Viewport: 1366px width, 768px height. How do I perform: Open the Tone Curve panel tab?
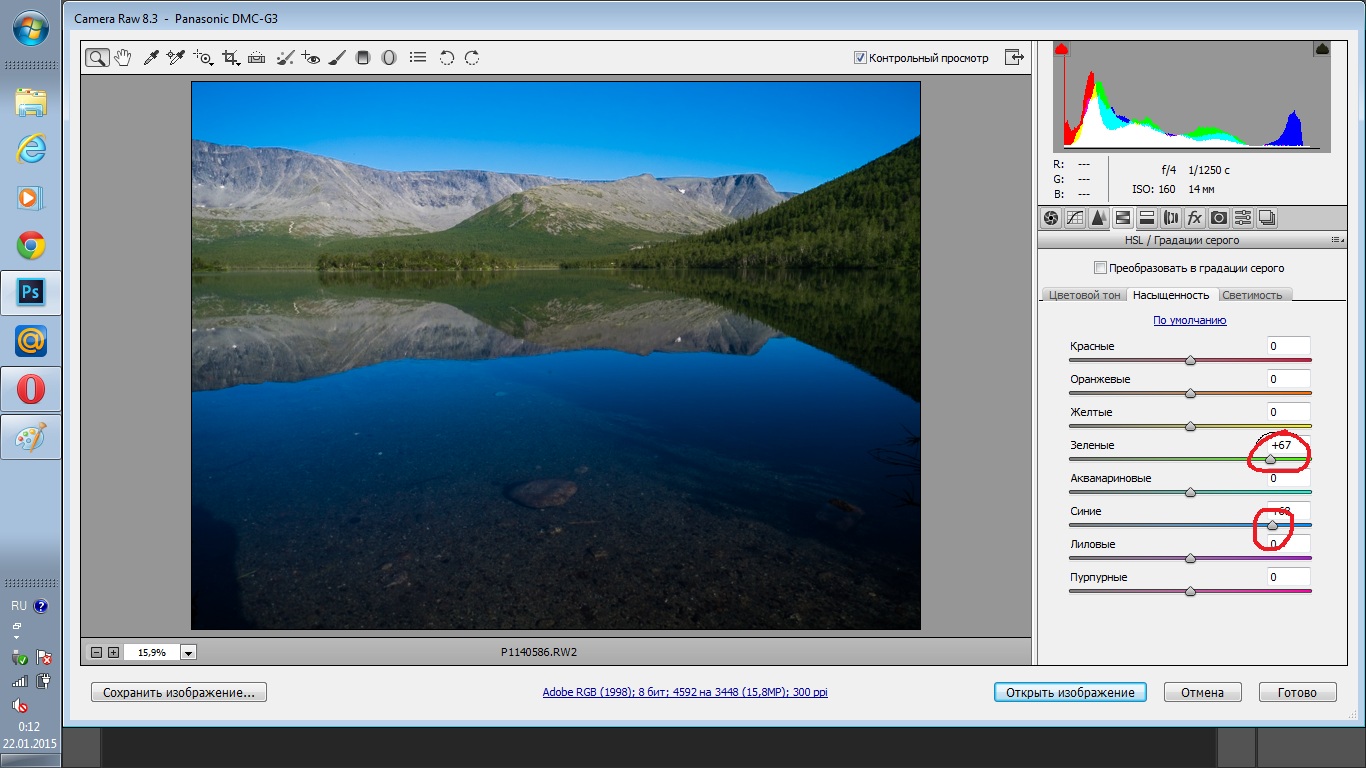[x=1075, y=218]
